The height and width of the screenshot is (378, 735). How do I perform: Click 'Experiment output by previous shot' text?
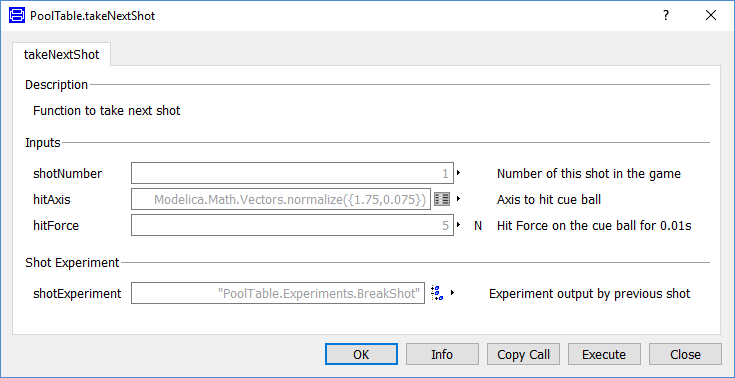click(590, 294)
